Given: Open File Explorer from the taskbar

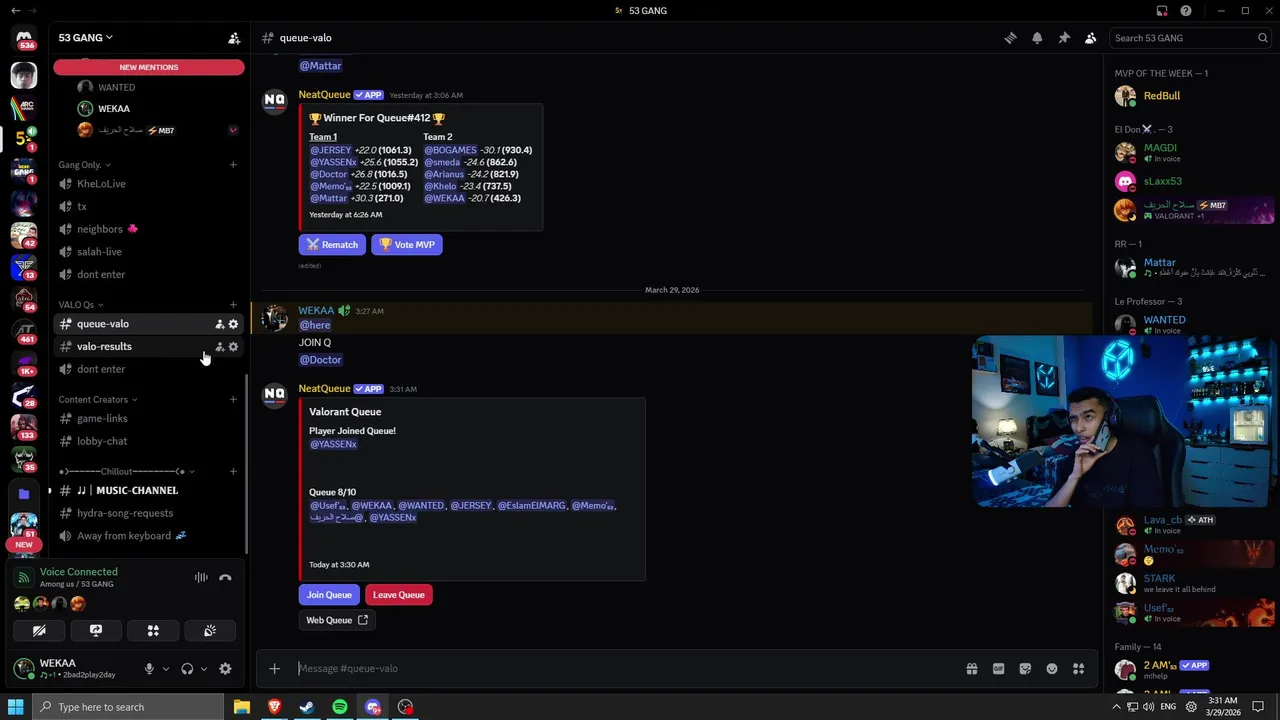Looking at the screenshot, I should (x=242, y=707).
